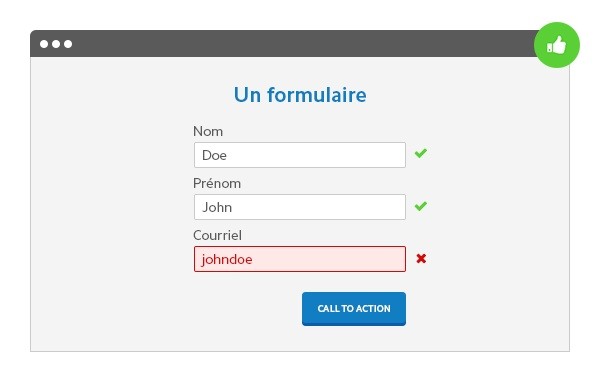Click the CALL TO ACTION button
600x380 pixels.
354,309
